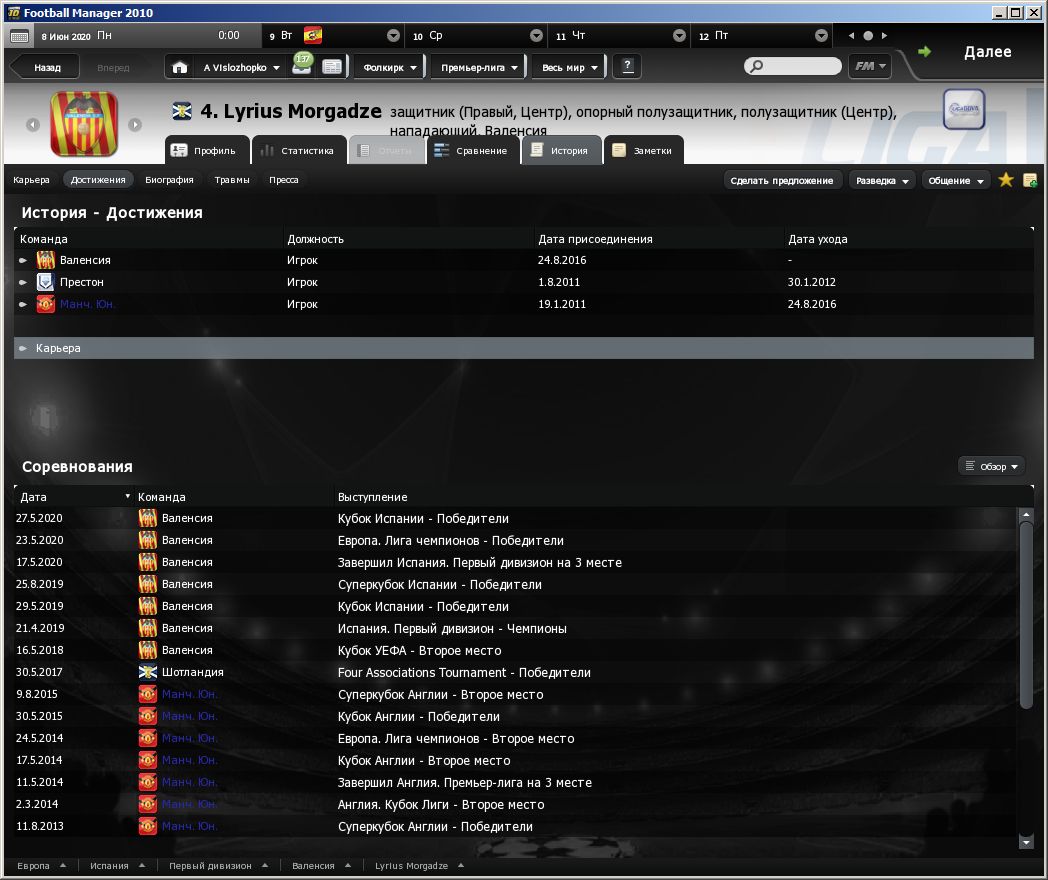The height and width of the screenshot is (880, 1048).
Task: Open the calendar icon in date bar
Action: coord(19,36)
